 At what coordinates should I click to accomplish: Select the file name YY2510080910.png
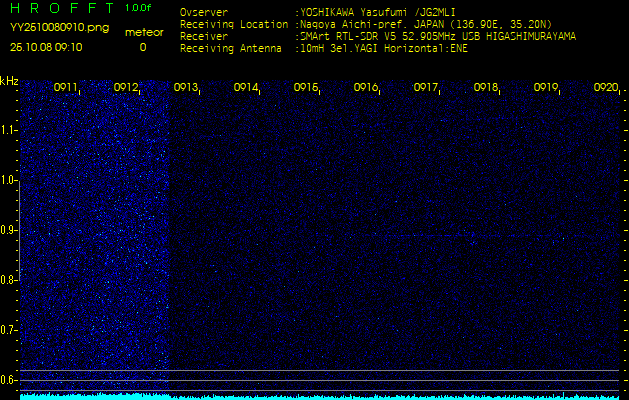pyautogui.click(x=59, y=28)
